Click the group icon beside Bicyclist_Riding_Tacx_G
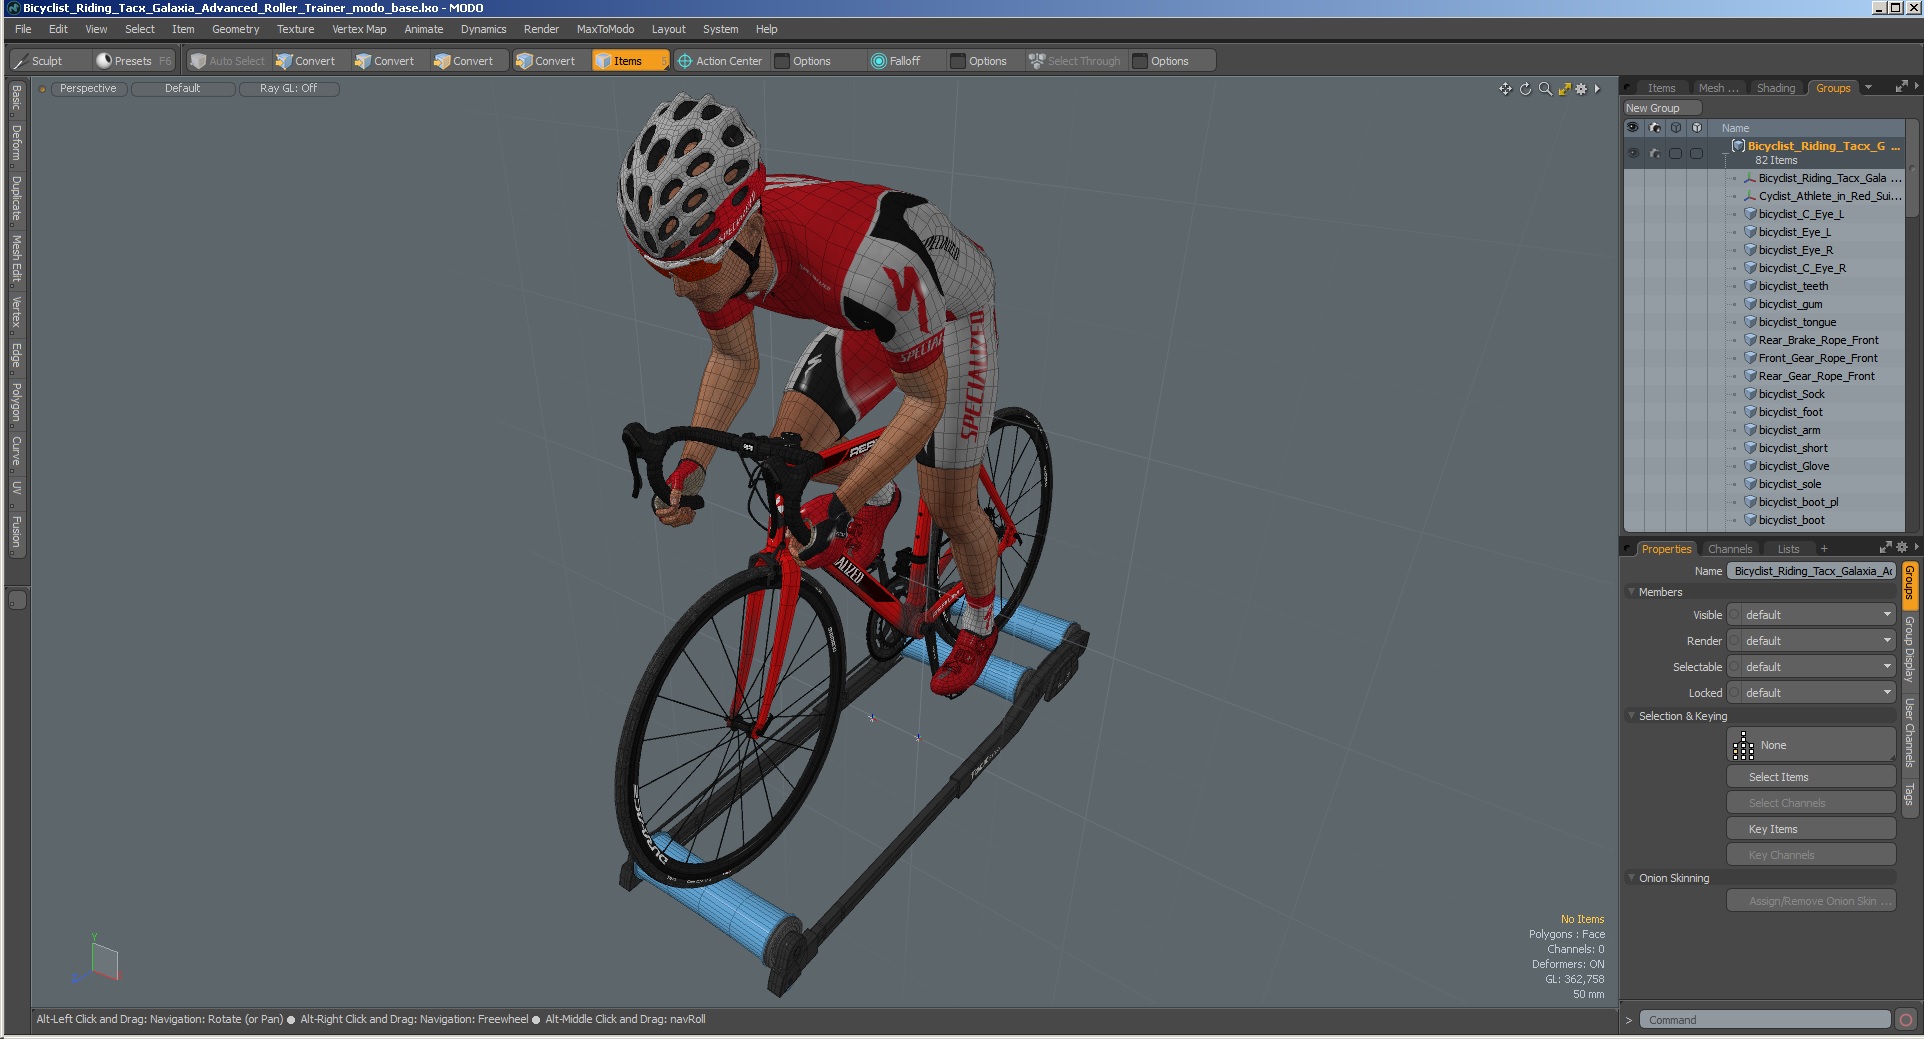Screen dimensions: 1924x1039 click(x=1738, y=146)
